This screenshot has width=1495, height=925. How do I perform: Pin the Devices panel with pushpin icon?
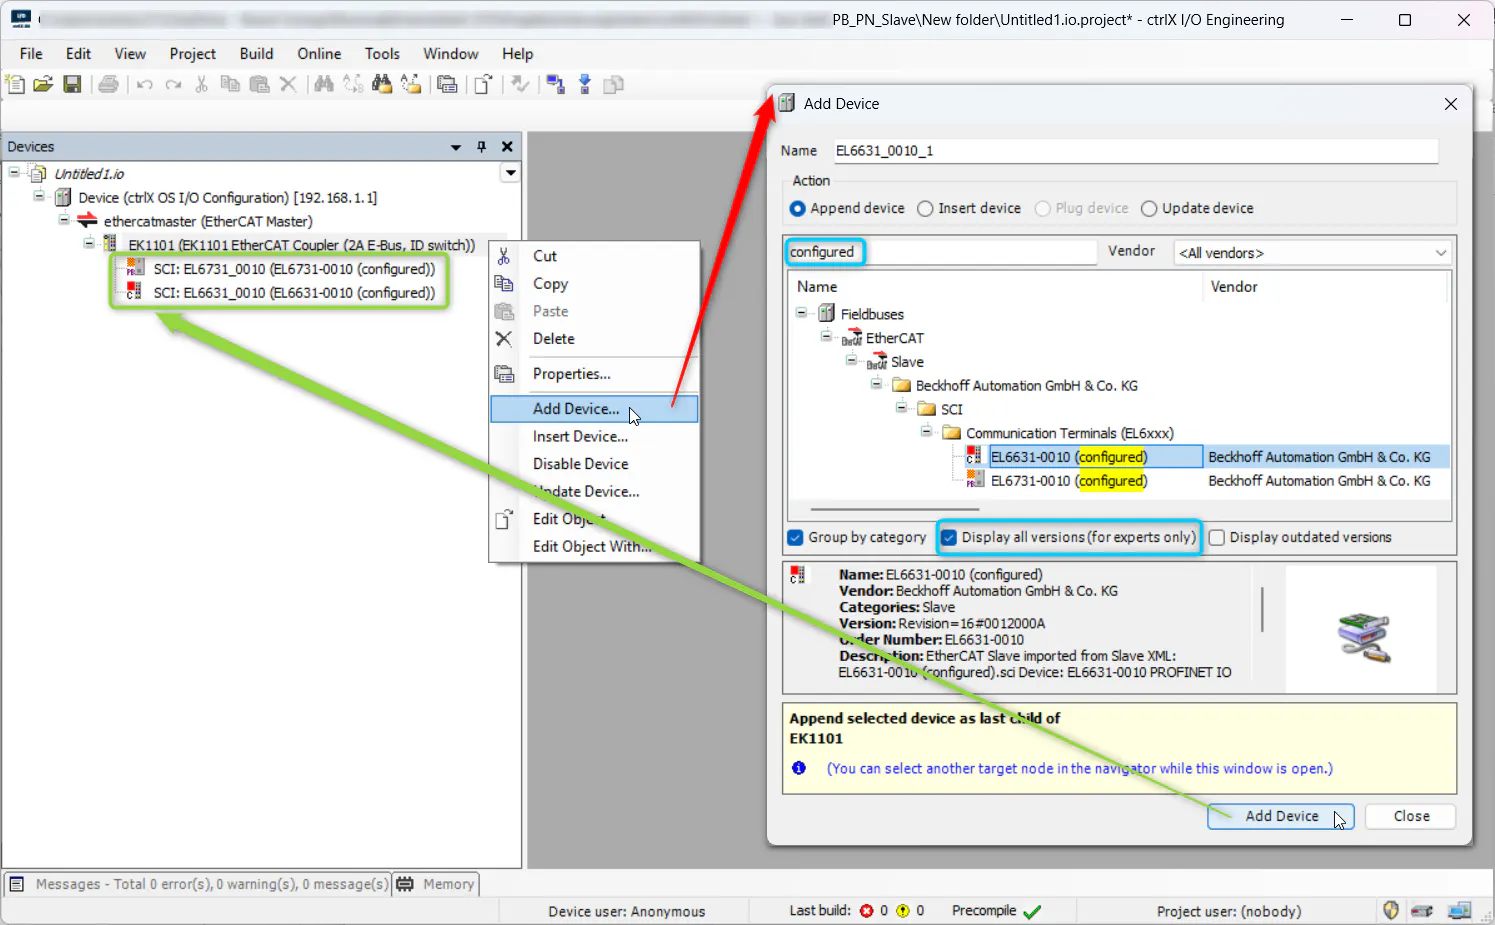click(481, 147)
